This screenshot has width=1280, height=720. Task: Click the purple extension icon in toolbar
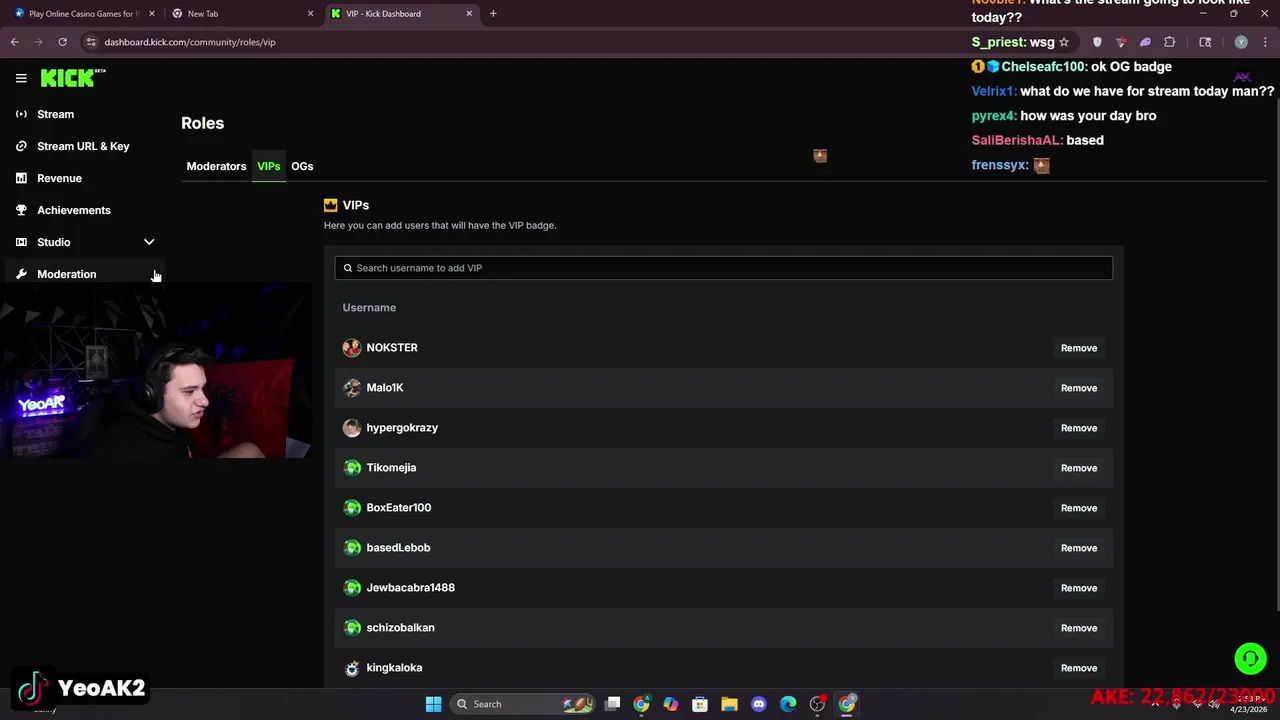[x=1145, y=42]
